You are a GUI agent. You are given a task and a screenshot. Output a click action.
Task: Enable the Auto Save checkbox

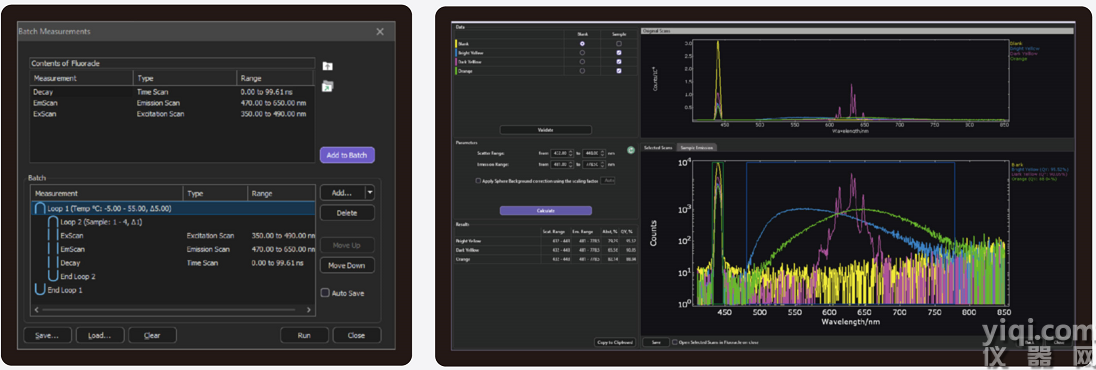pos(325,293)
